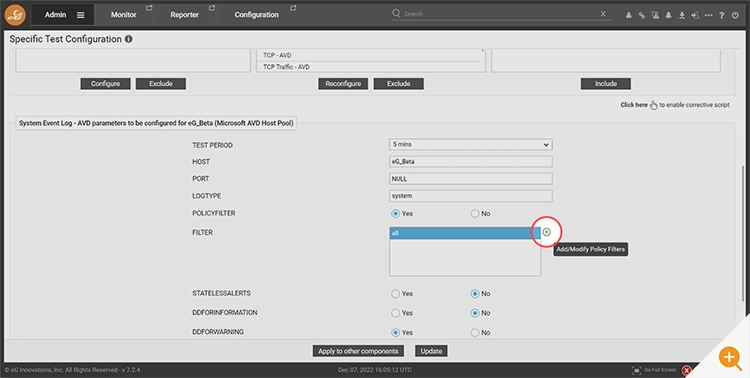Open the Reporter pop-out icon

pyautogui.click(x=212, y=8)
